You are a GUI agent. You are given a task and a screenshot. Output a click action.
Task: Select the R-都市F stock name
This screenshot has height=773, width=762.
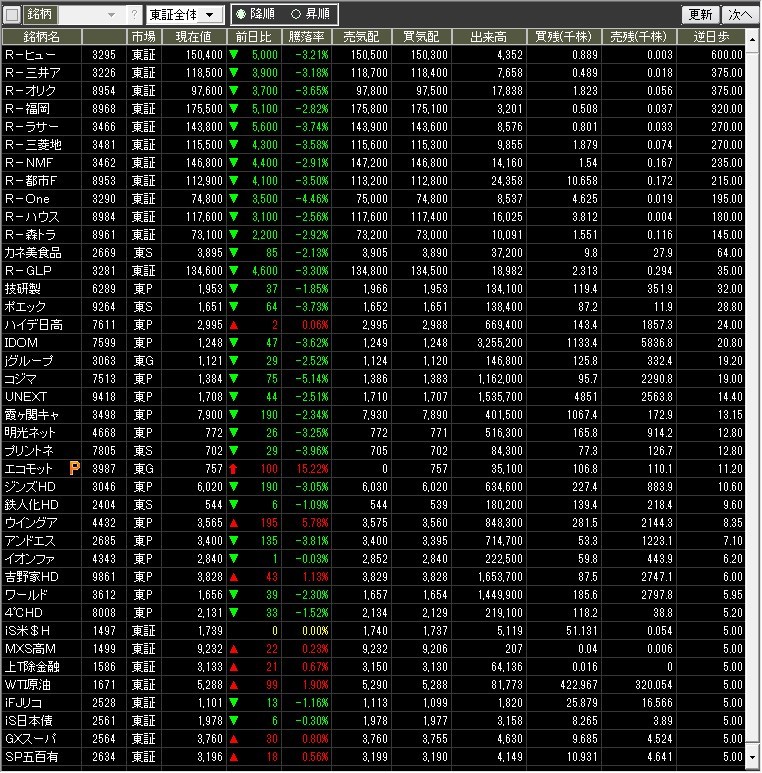click(x=31, y=181)
